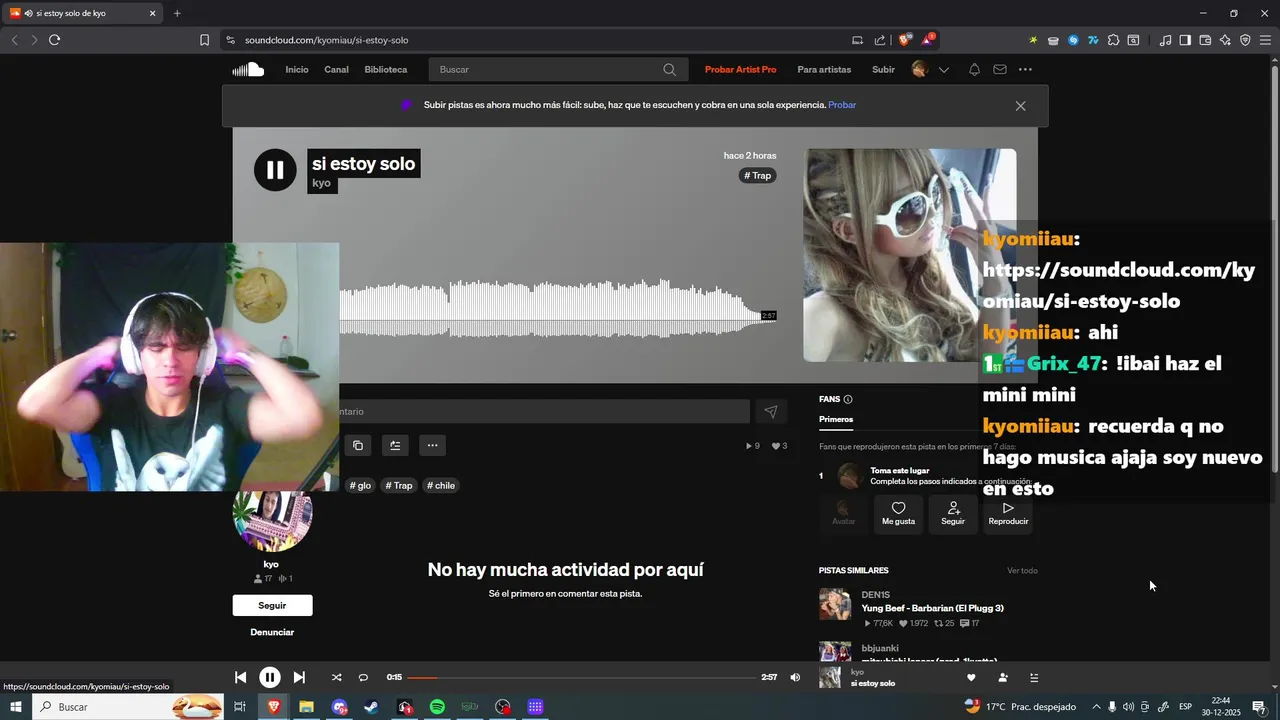The image size is (1280, 720).
Task: Seek within the track waveform
Action: (x=557, y=310)
